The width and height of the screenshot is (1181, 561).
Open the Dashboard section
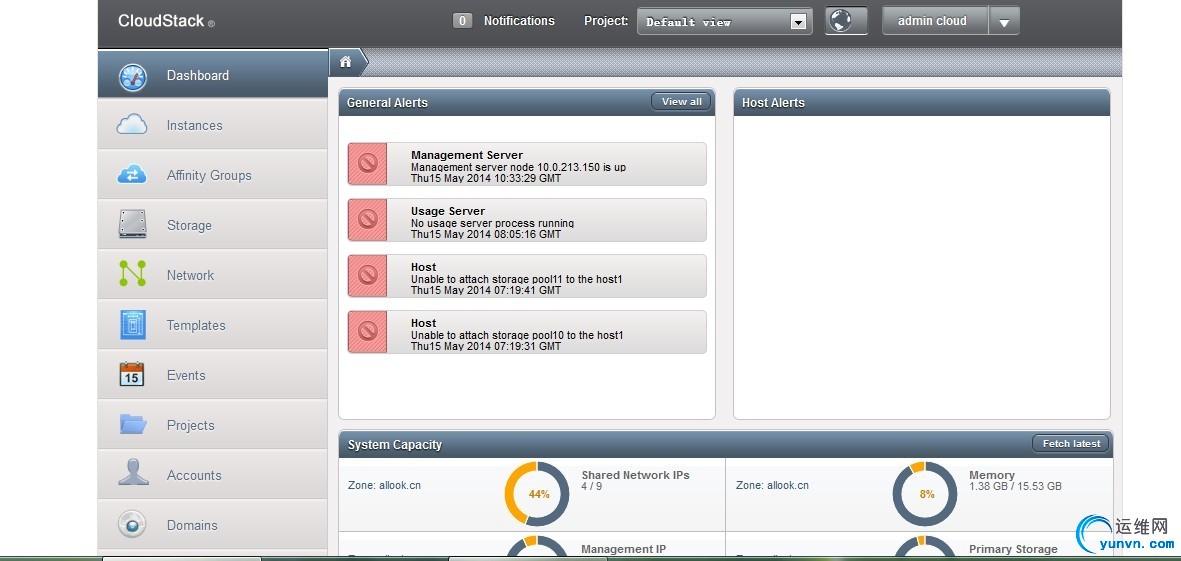pos(213,75)
